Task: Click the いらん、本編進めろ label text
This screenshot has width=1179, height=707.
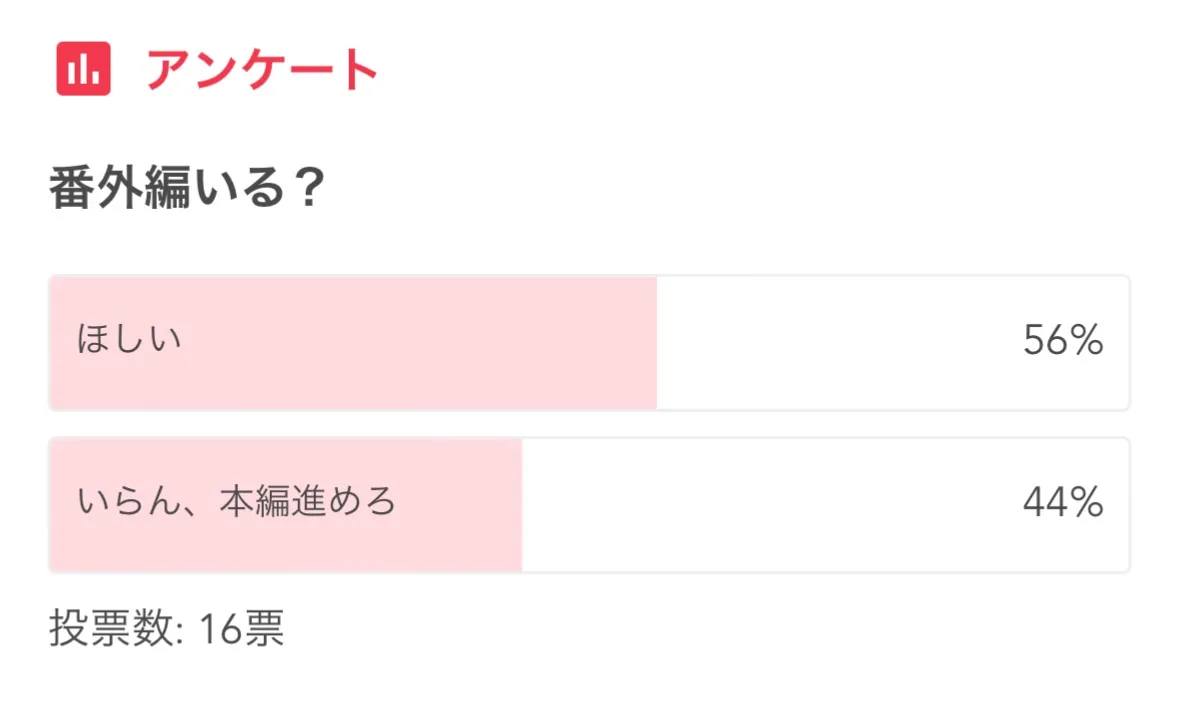Action: pos(236,502)
